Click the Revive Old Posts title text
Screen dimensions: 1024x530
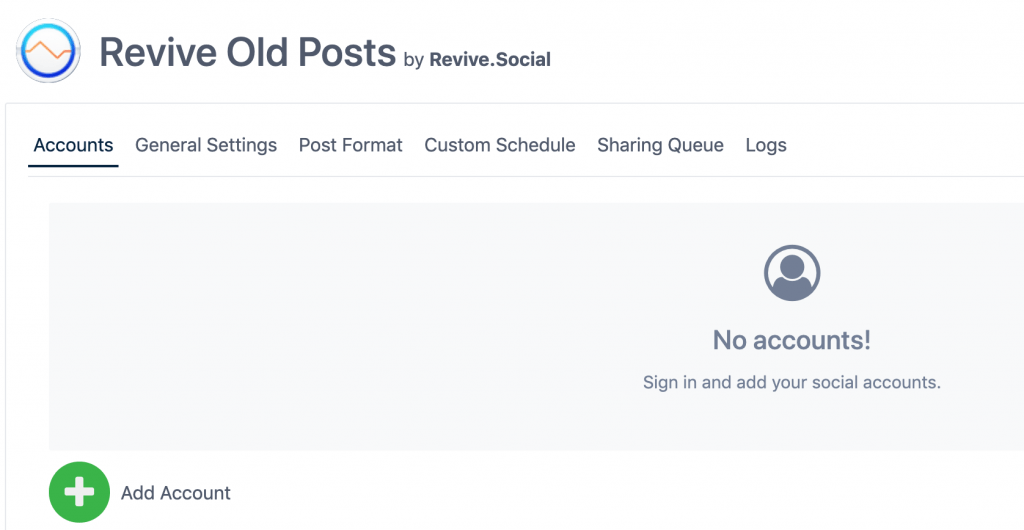tap(248, 52)
